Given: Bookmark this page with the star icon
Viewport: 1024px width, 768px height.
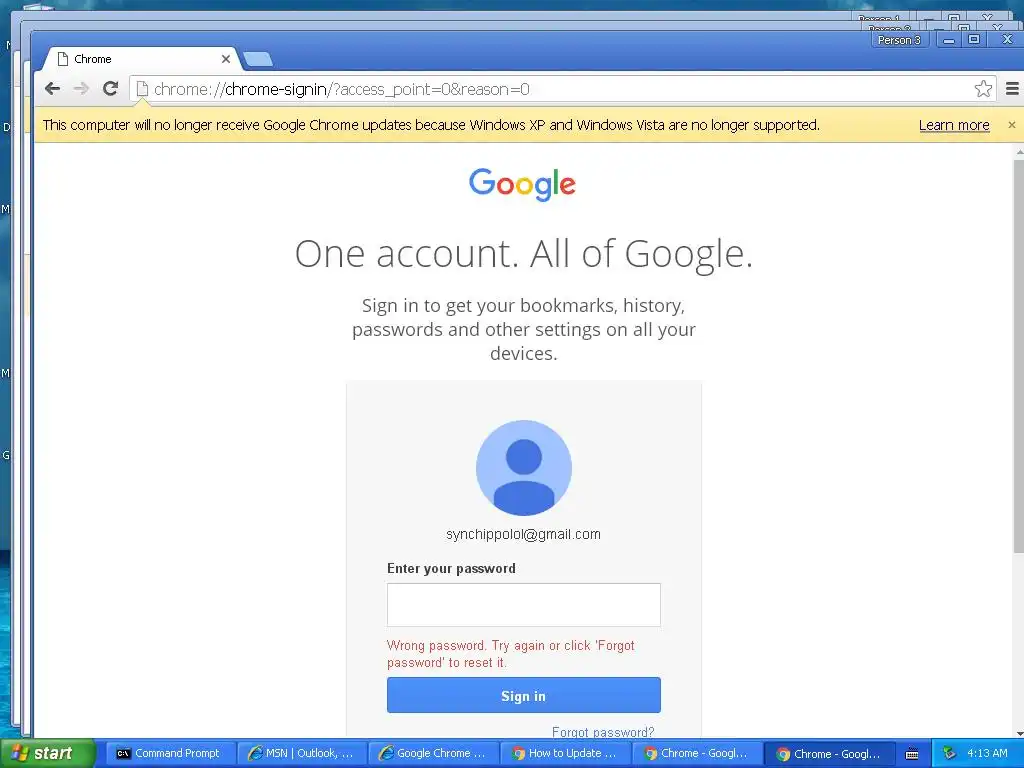Looking at the screenshot, I should tap(983, 89).
